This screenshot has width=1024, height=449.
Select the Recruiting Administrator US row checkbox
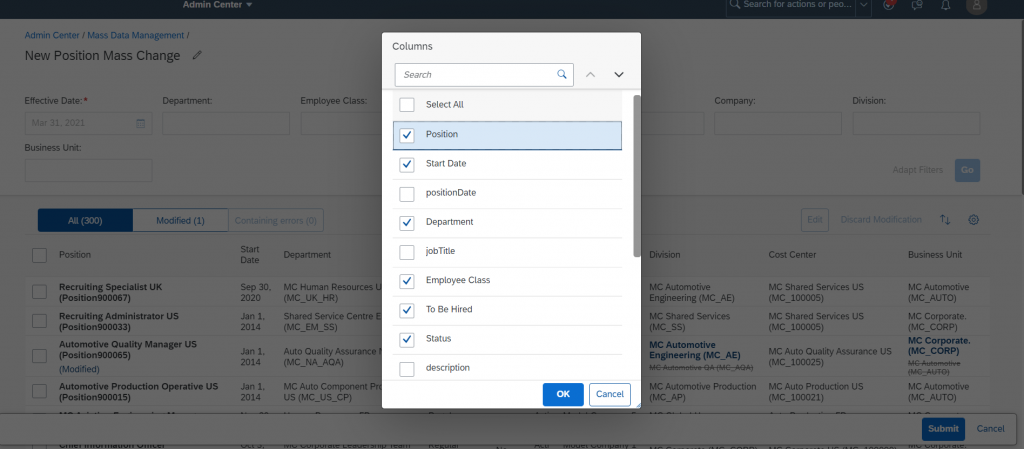(39, 321)
